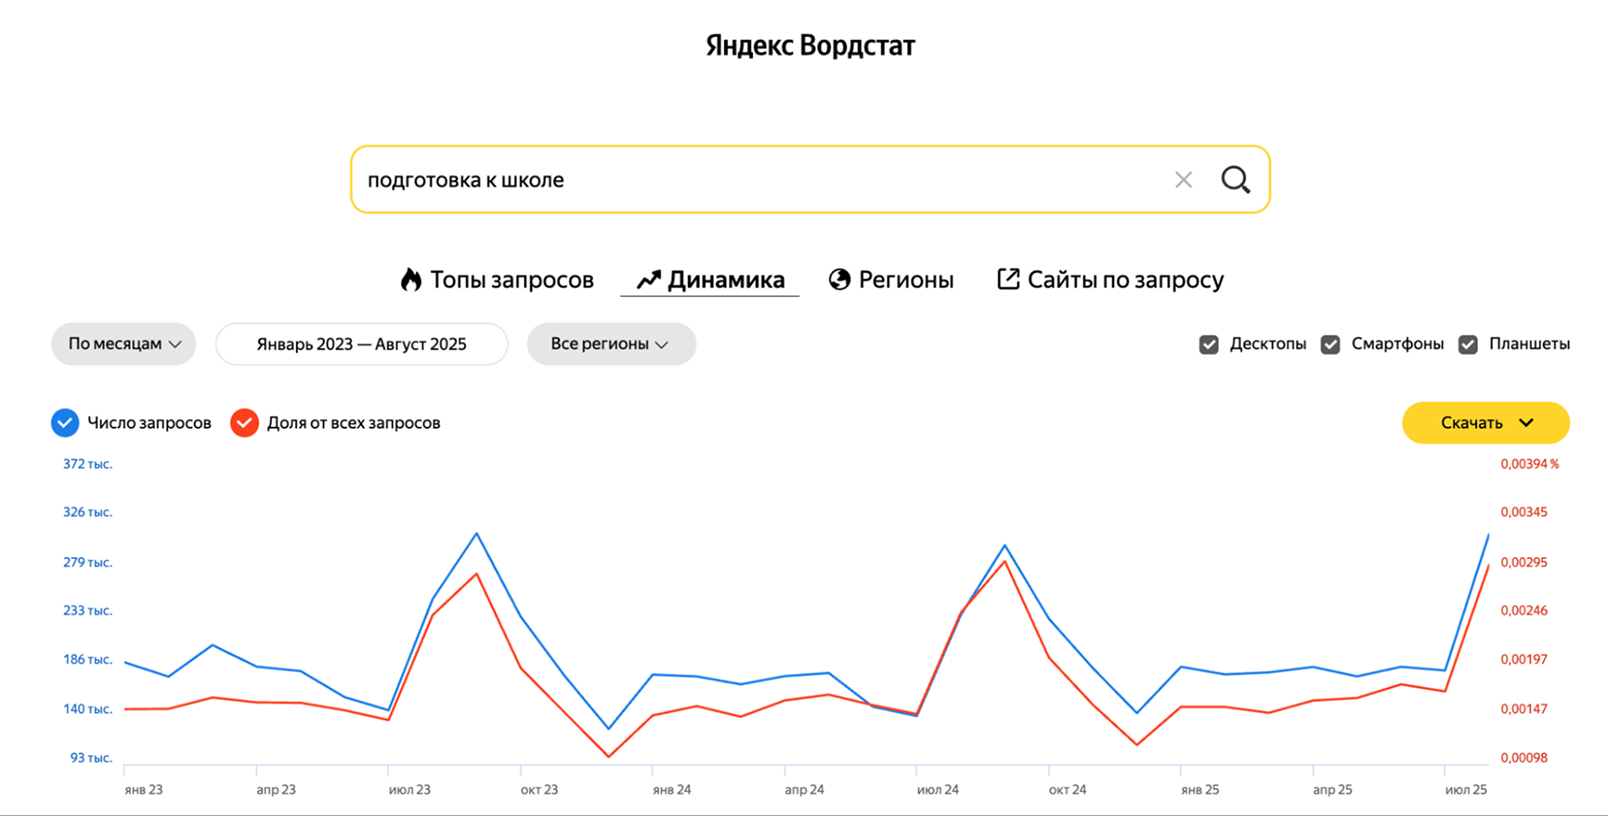This screenshot has height=816, width=1608.
Task: Expand the По месяцам period dropdown
Action: click(124, 344)
